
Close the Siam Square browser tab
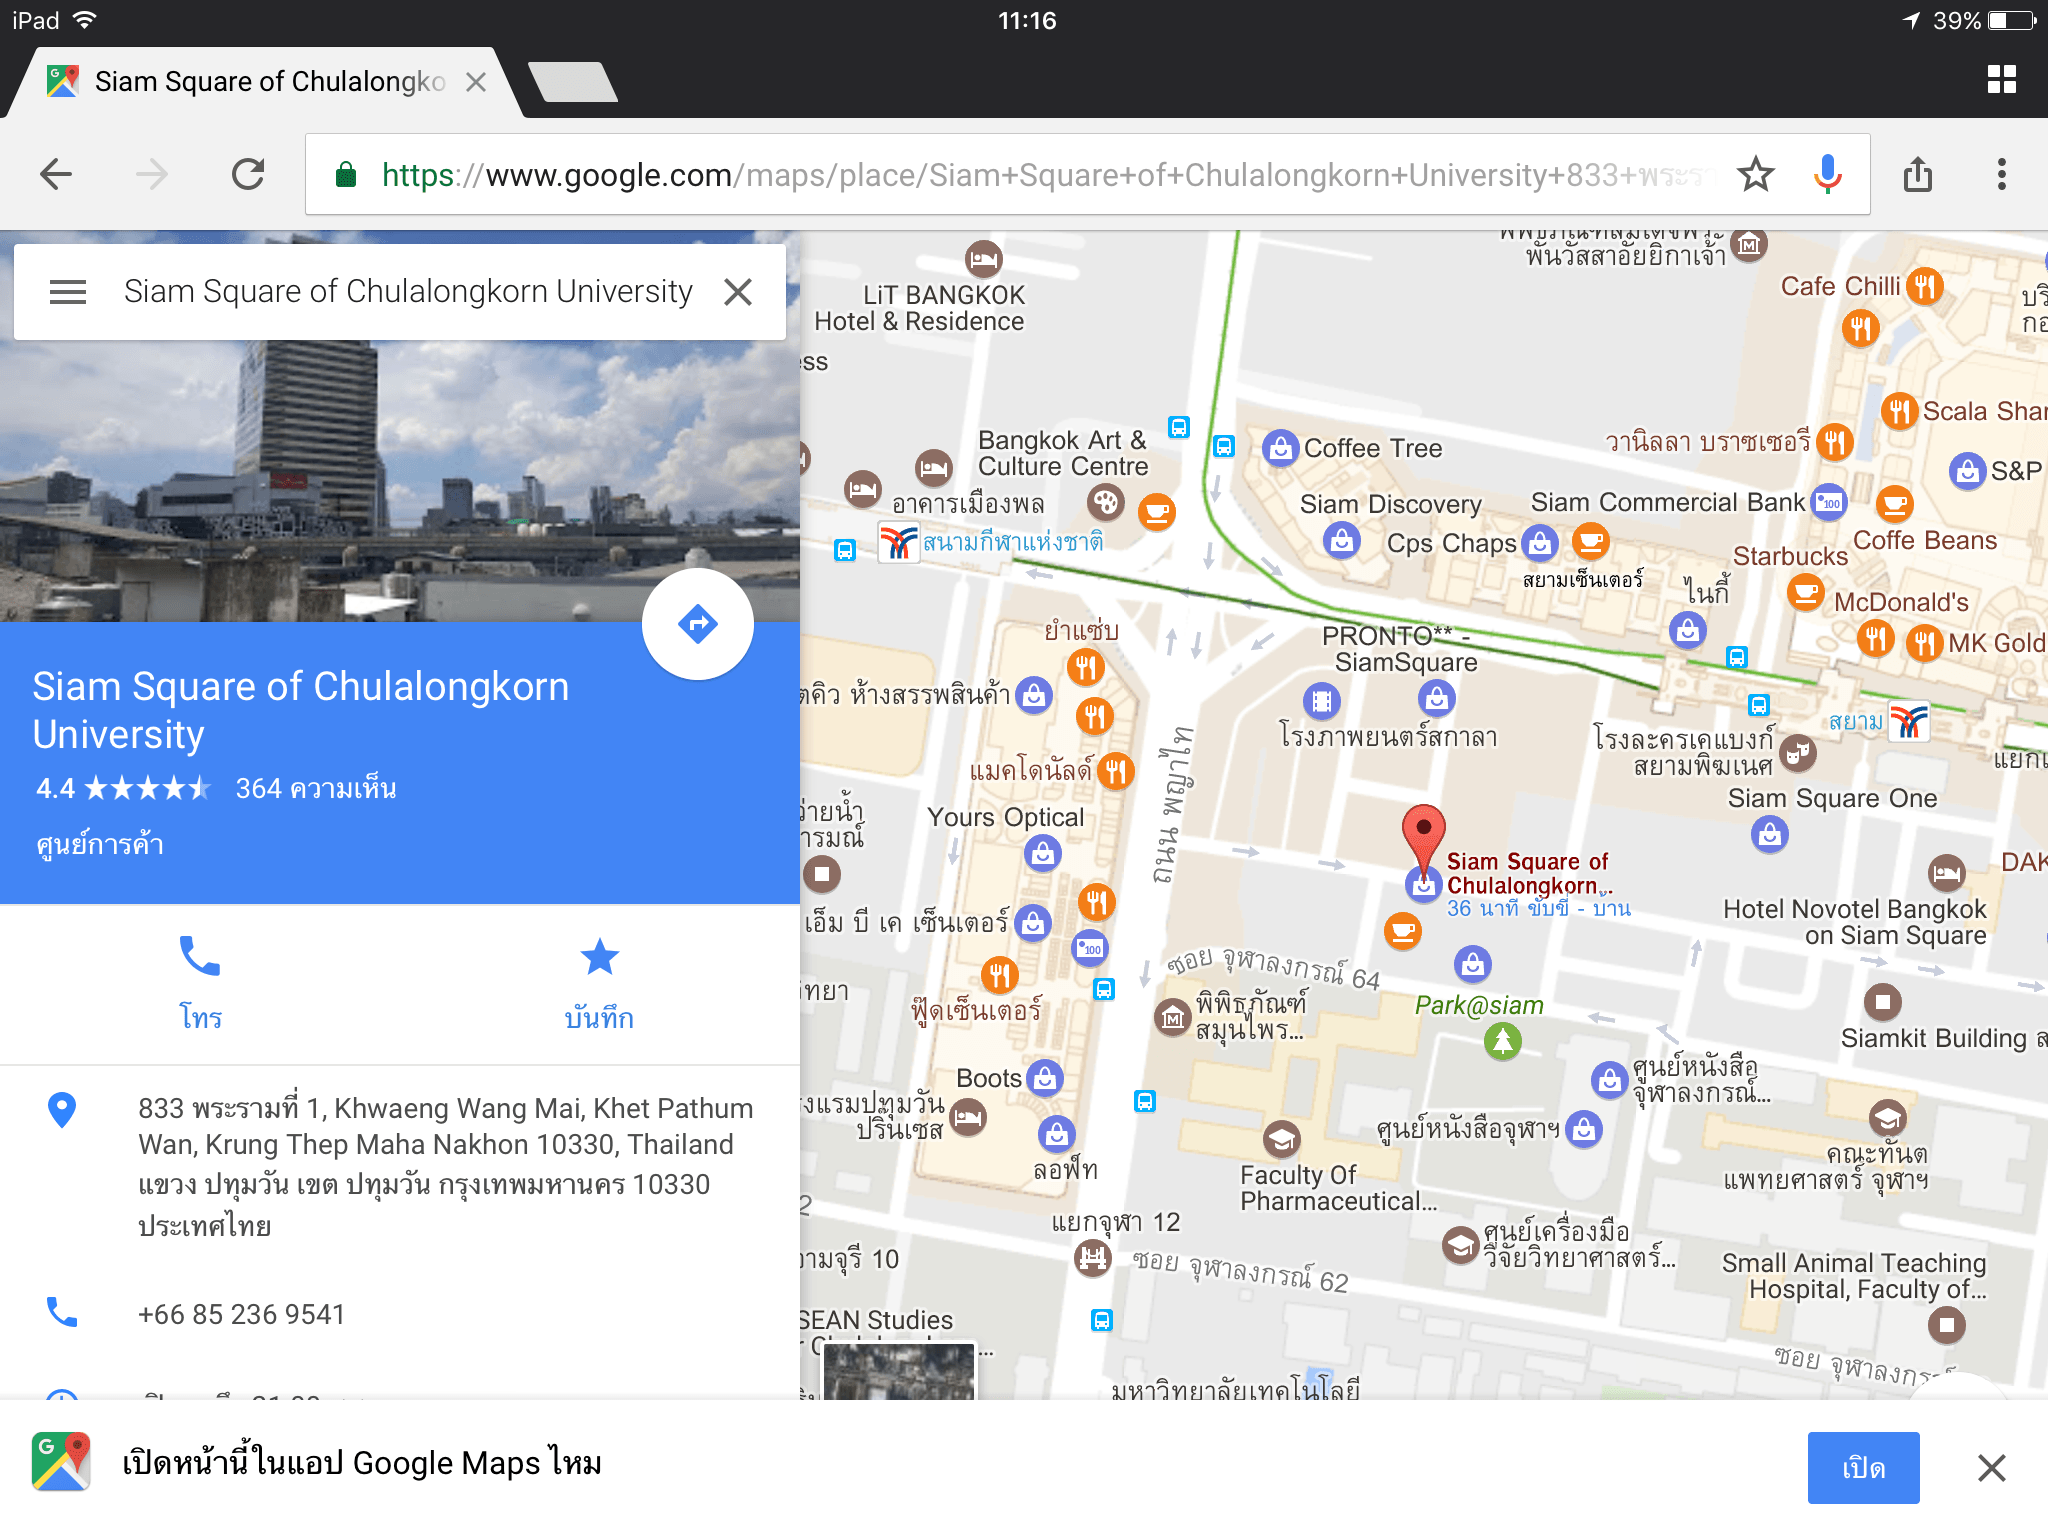click(476, 82)
